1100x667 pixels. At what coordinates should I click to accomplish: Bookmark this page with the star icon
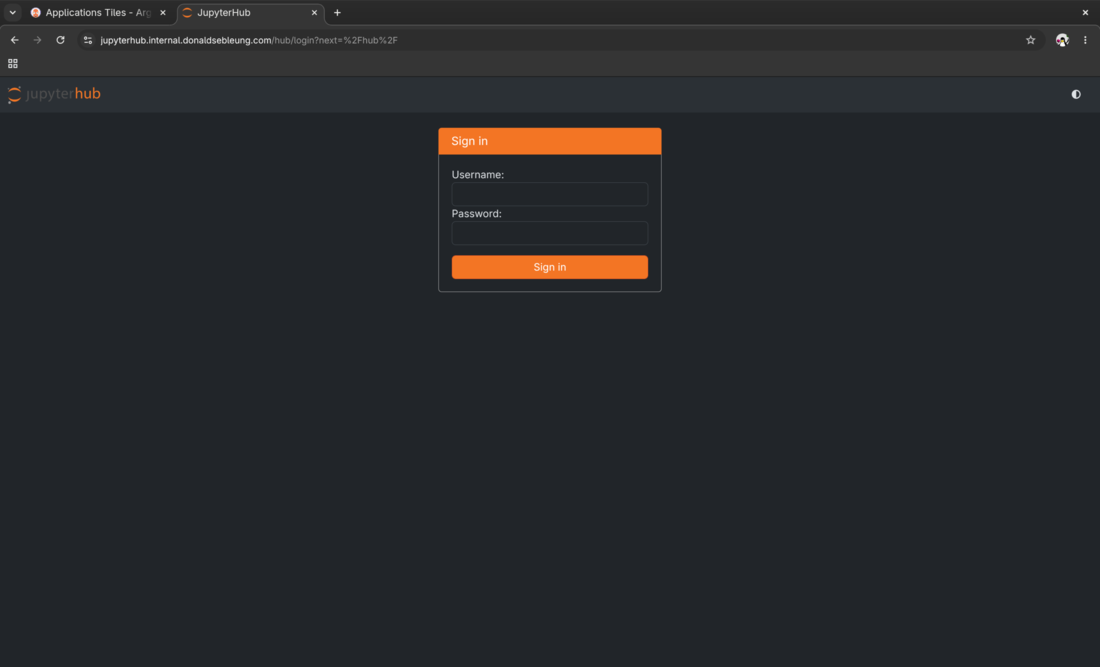(1030, 40)
